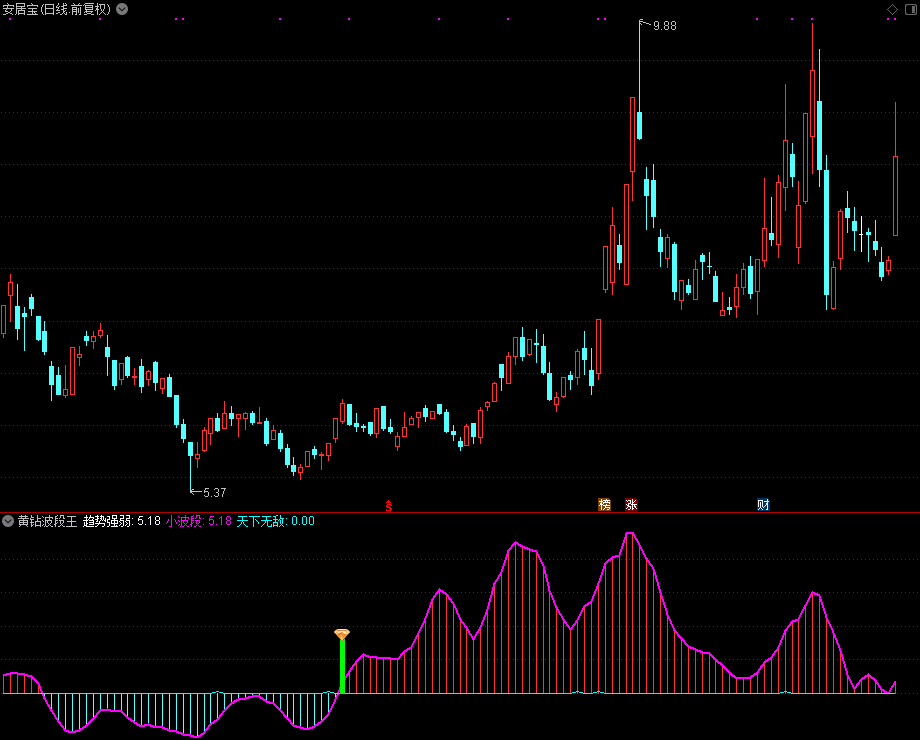Open the 财 marker icon
Image resolution: width=920 pixels, height=740 pixels.
tap(763, 505)
